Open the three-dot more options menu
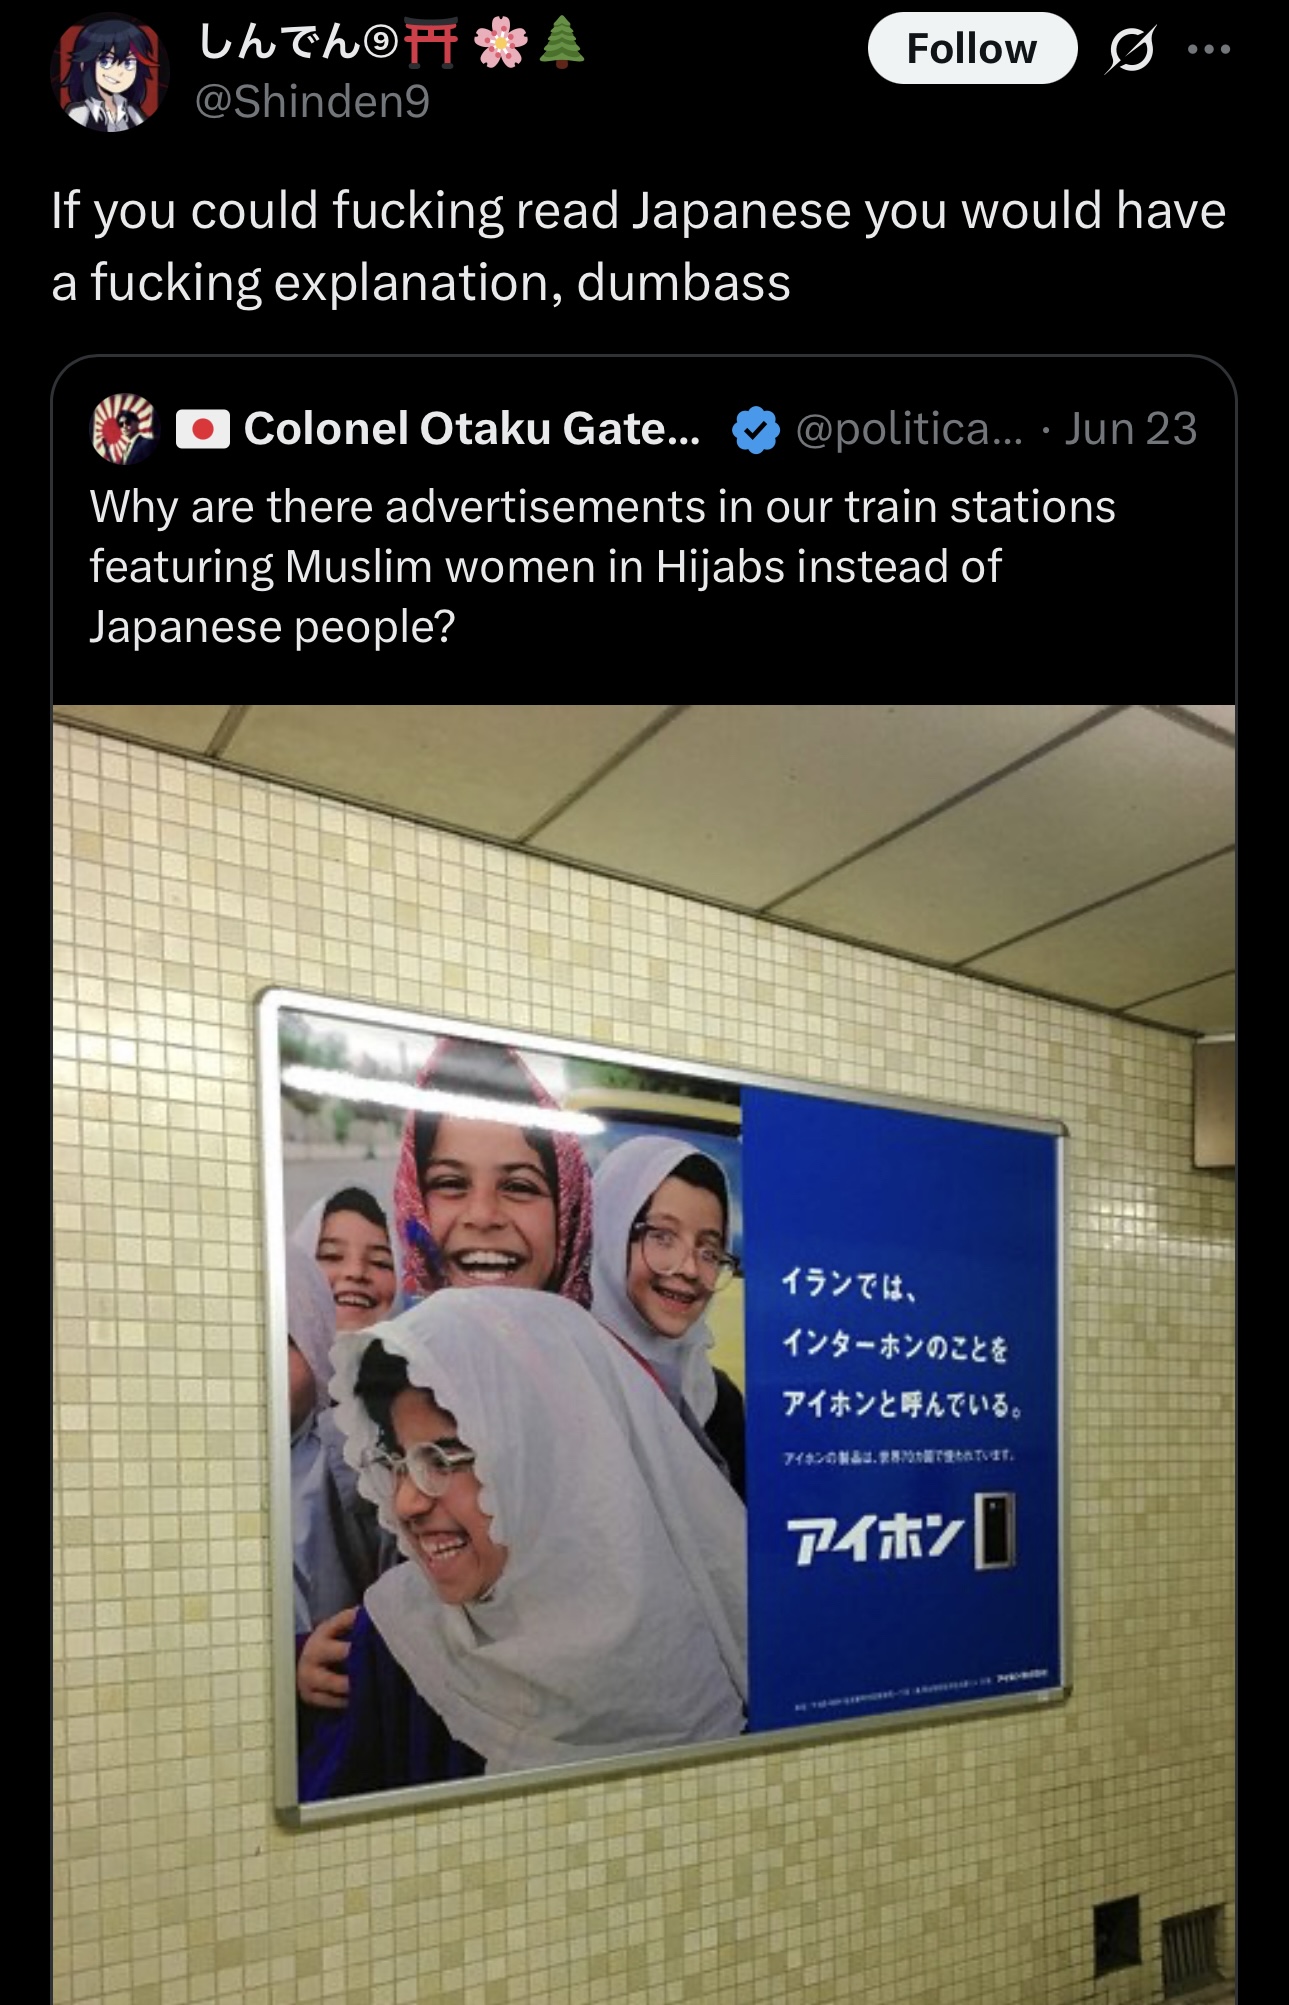Viewport: 1289px width, 2005px height. click(x=1209, y=49)
